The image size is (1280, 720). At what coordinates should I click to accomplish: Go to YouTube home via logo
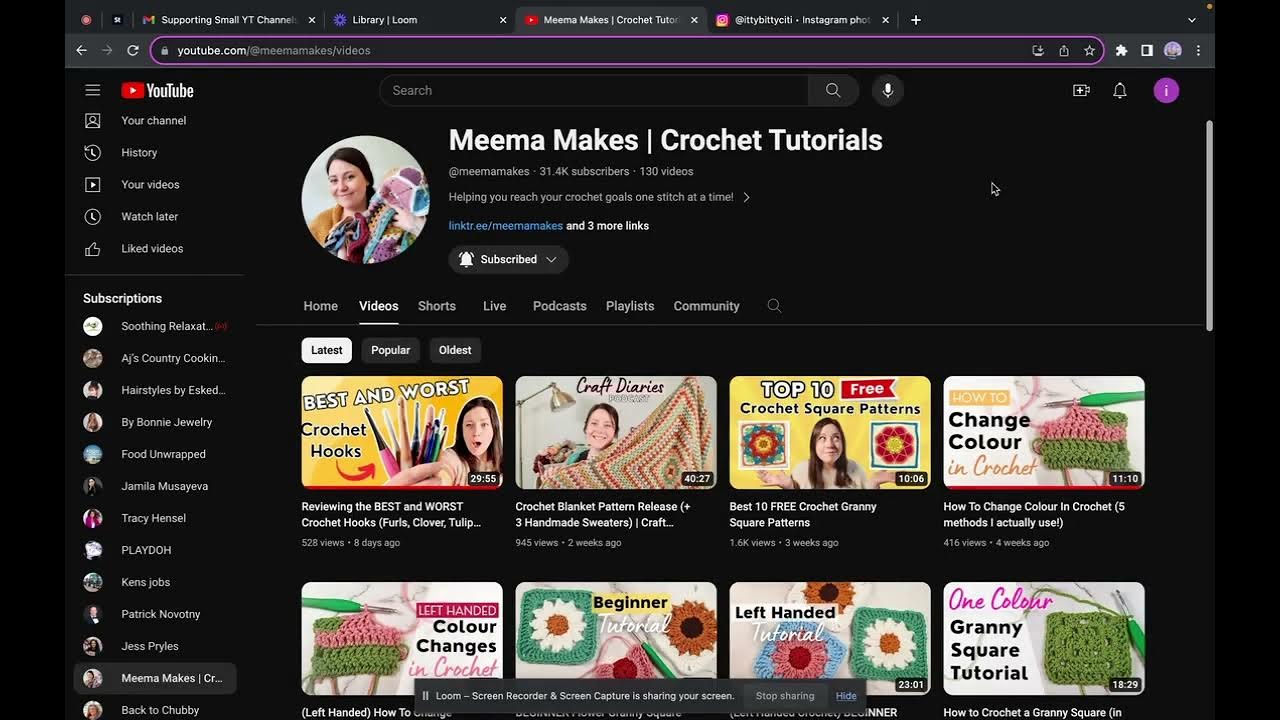click(x=157, y=90)
